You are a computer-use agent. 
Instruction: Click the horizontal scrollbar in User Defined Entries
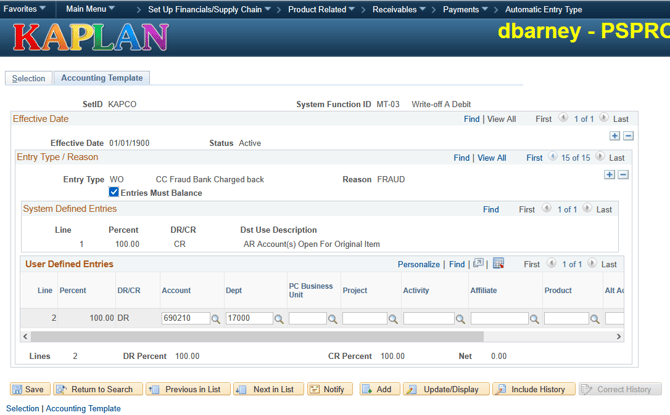pyautogui.click(x=300, y=337)
